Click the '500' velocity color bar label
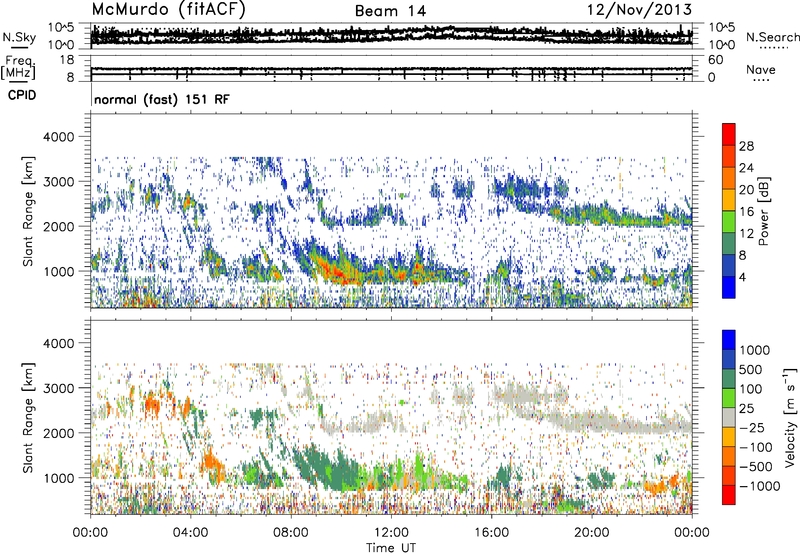The width and height of the screenshot is (800, 554). 751,370
